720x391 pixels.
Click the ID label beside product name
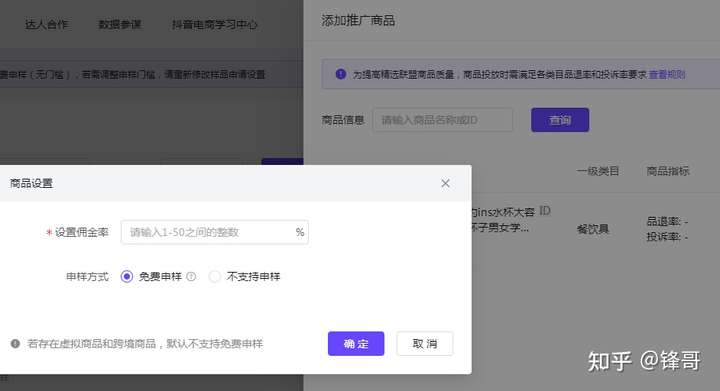click(x=545, y=211)
